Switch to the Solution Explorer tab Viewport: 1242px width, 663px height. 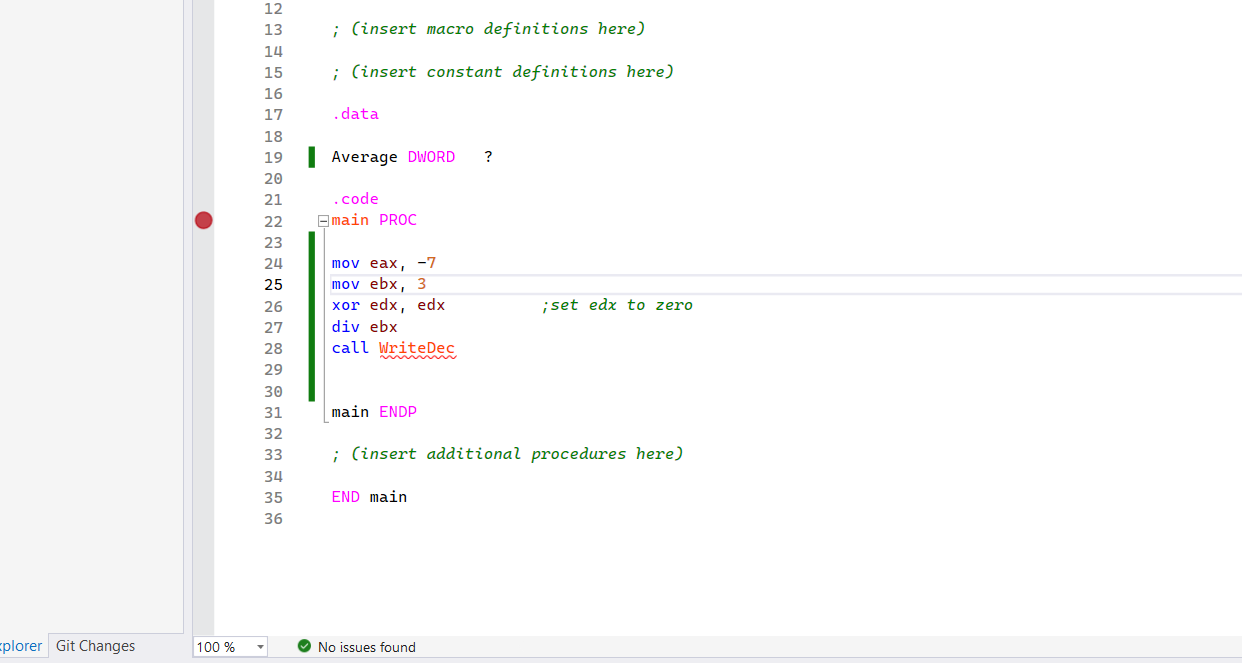pos(20,645)
